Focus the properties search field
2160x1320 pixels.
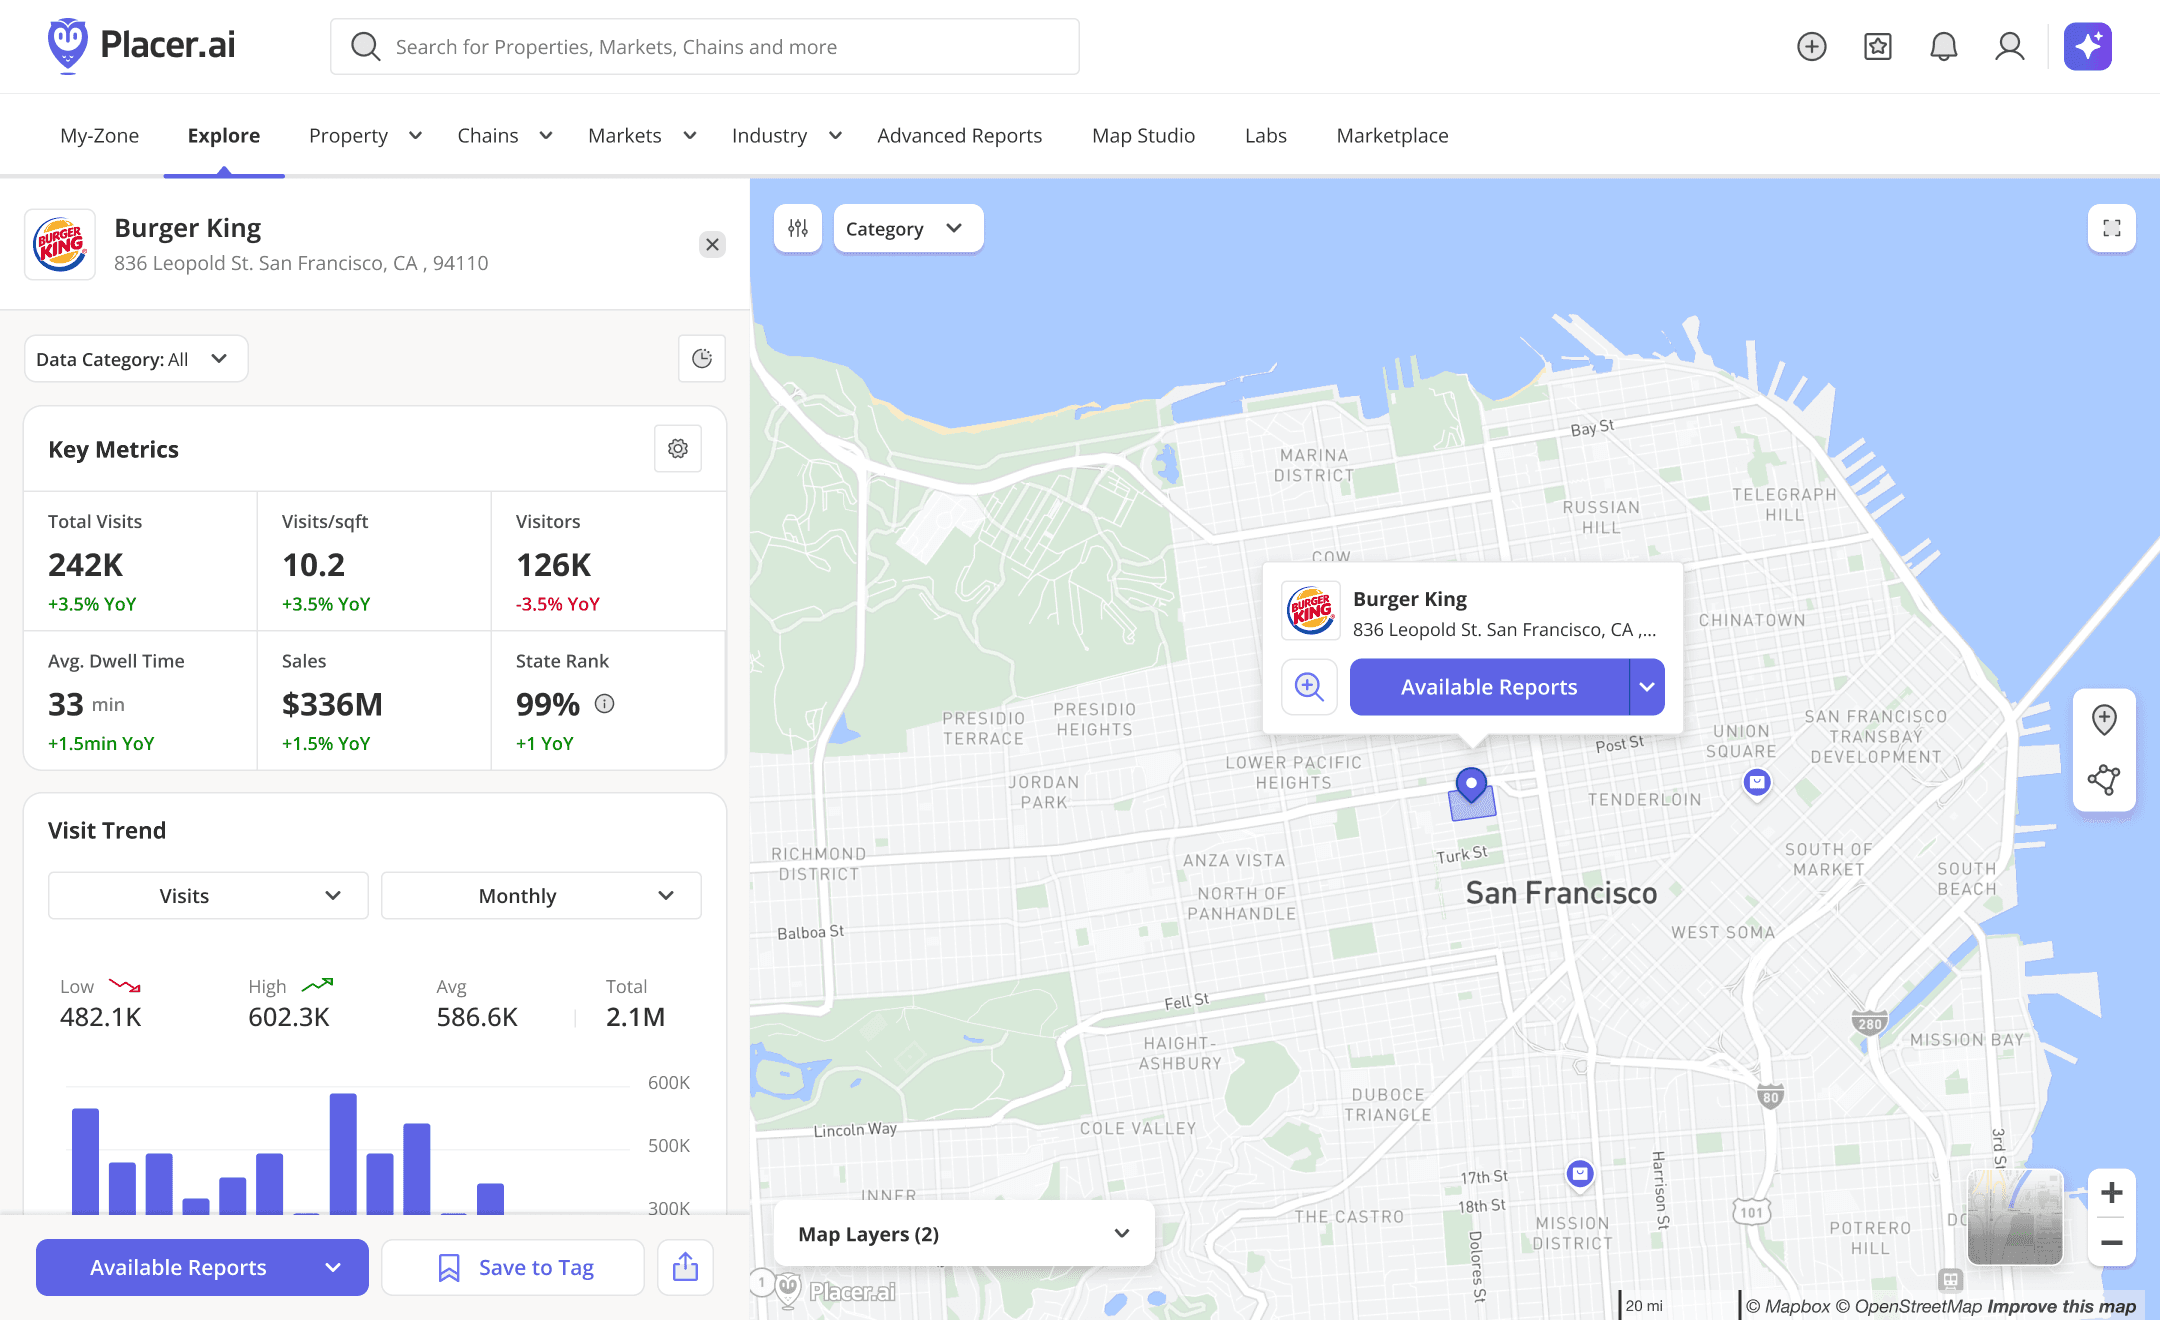pyautogui.click(x=705, y=47)
